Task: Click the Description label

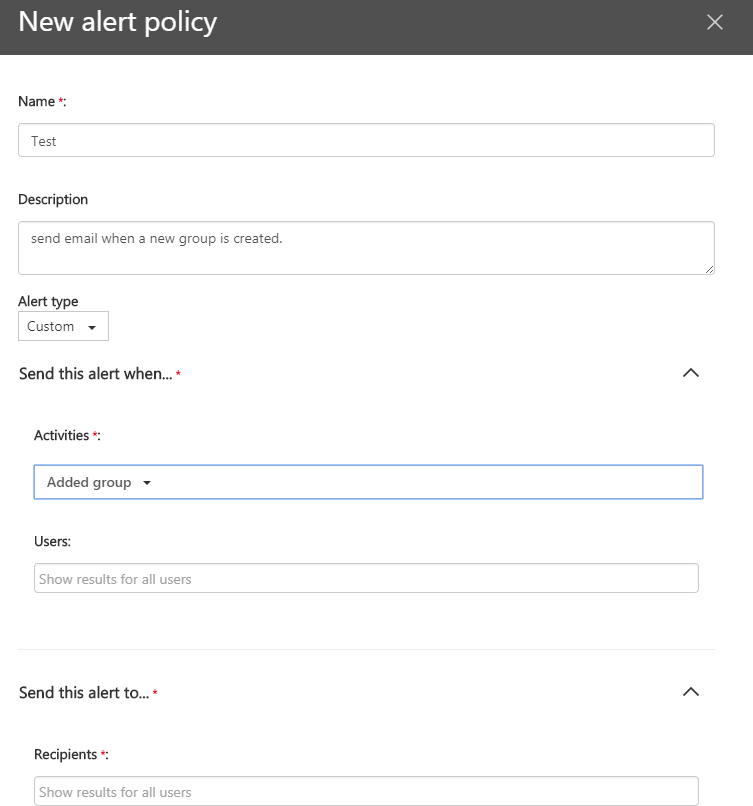Action: tap(53, 199)
